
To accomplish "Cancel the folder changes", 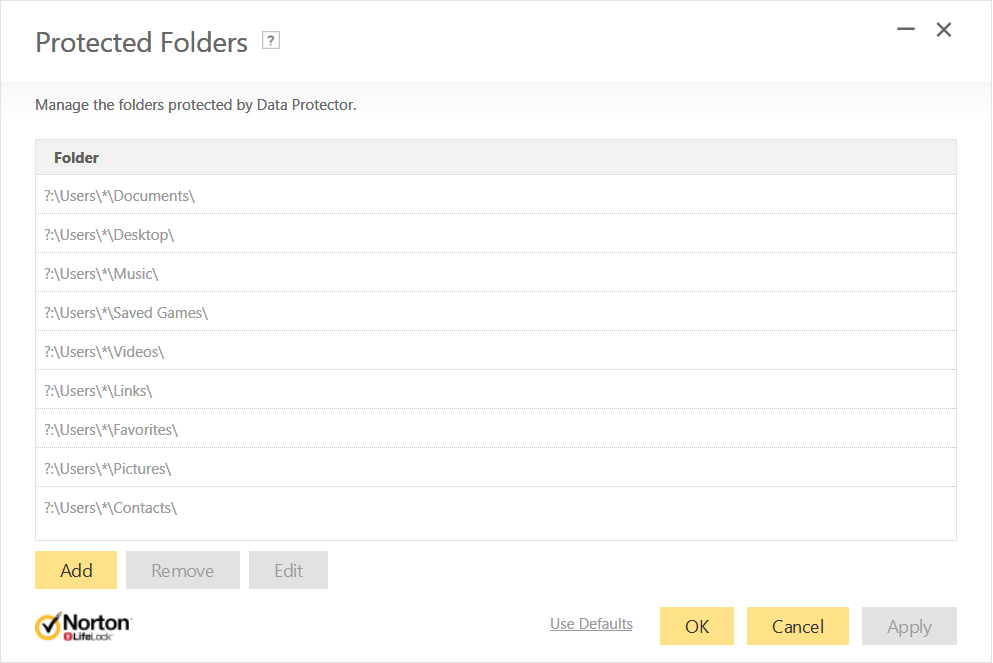I will (797, 626).
